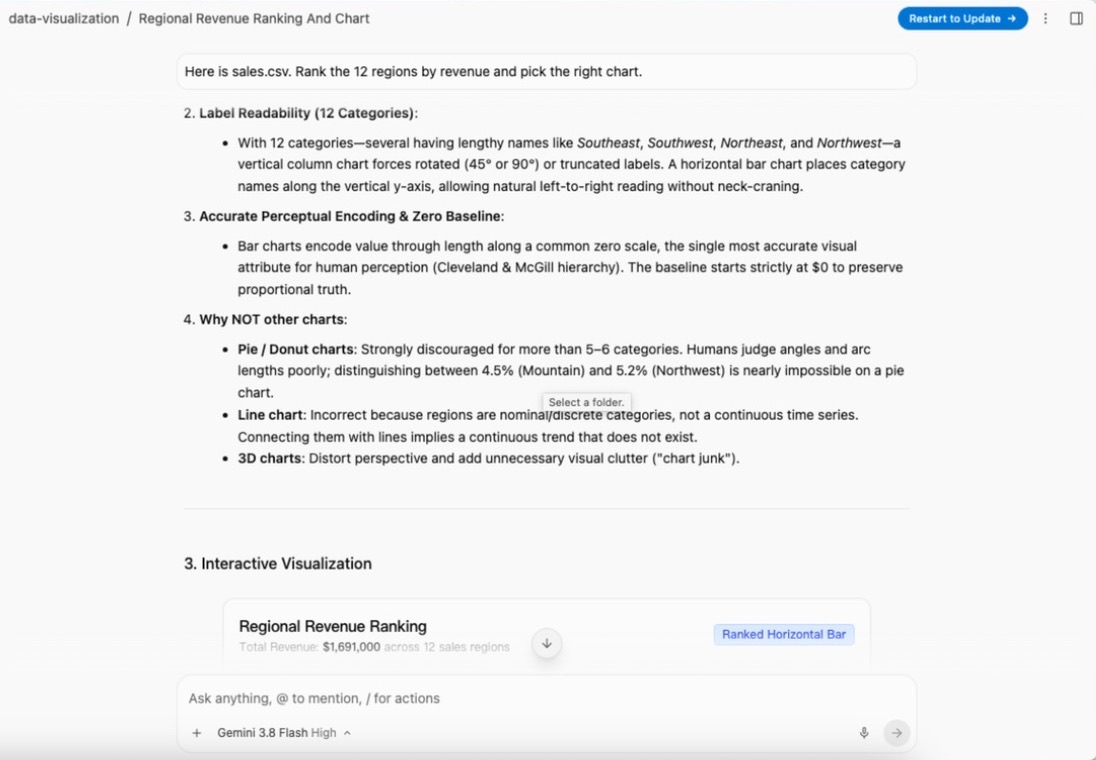Open the Gemini 3.8 Flash model selector
The image size is (1096, 760).
[284, 733]
